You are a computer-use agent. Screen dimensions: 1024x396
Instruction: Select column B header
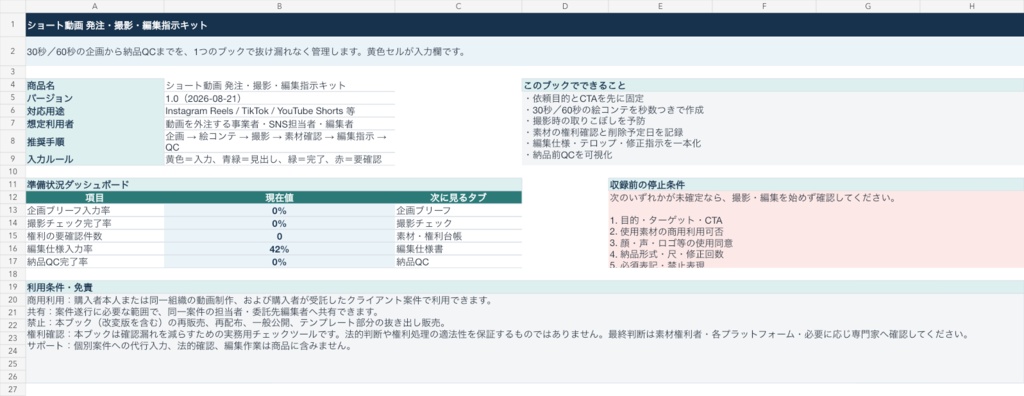(x=280, y=6)
